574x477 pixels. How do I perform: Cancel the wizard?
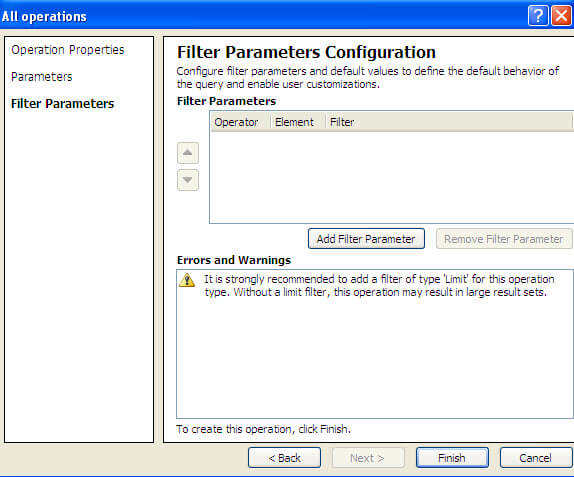(536, 458)
